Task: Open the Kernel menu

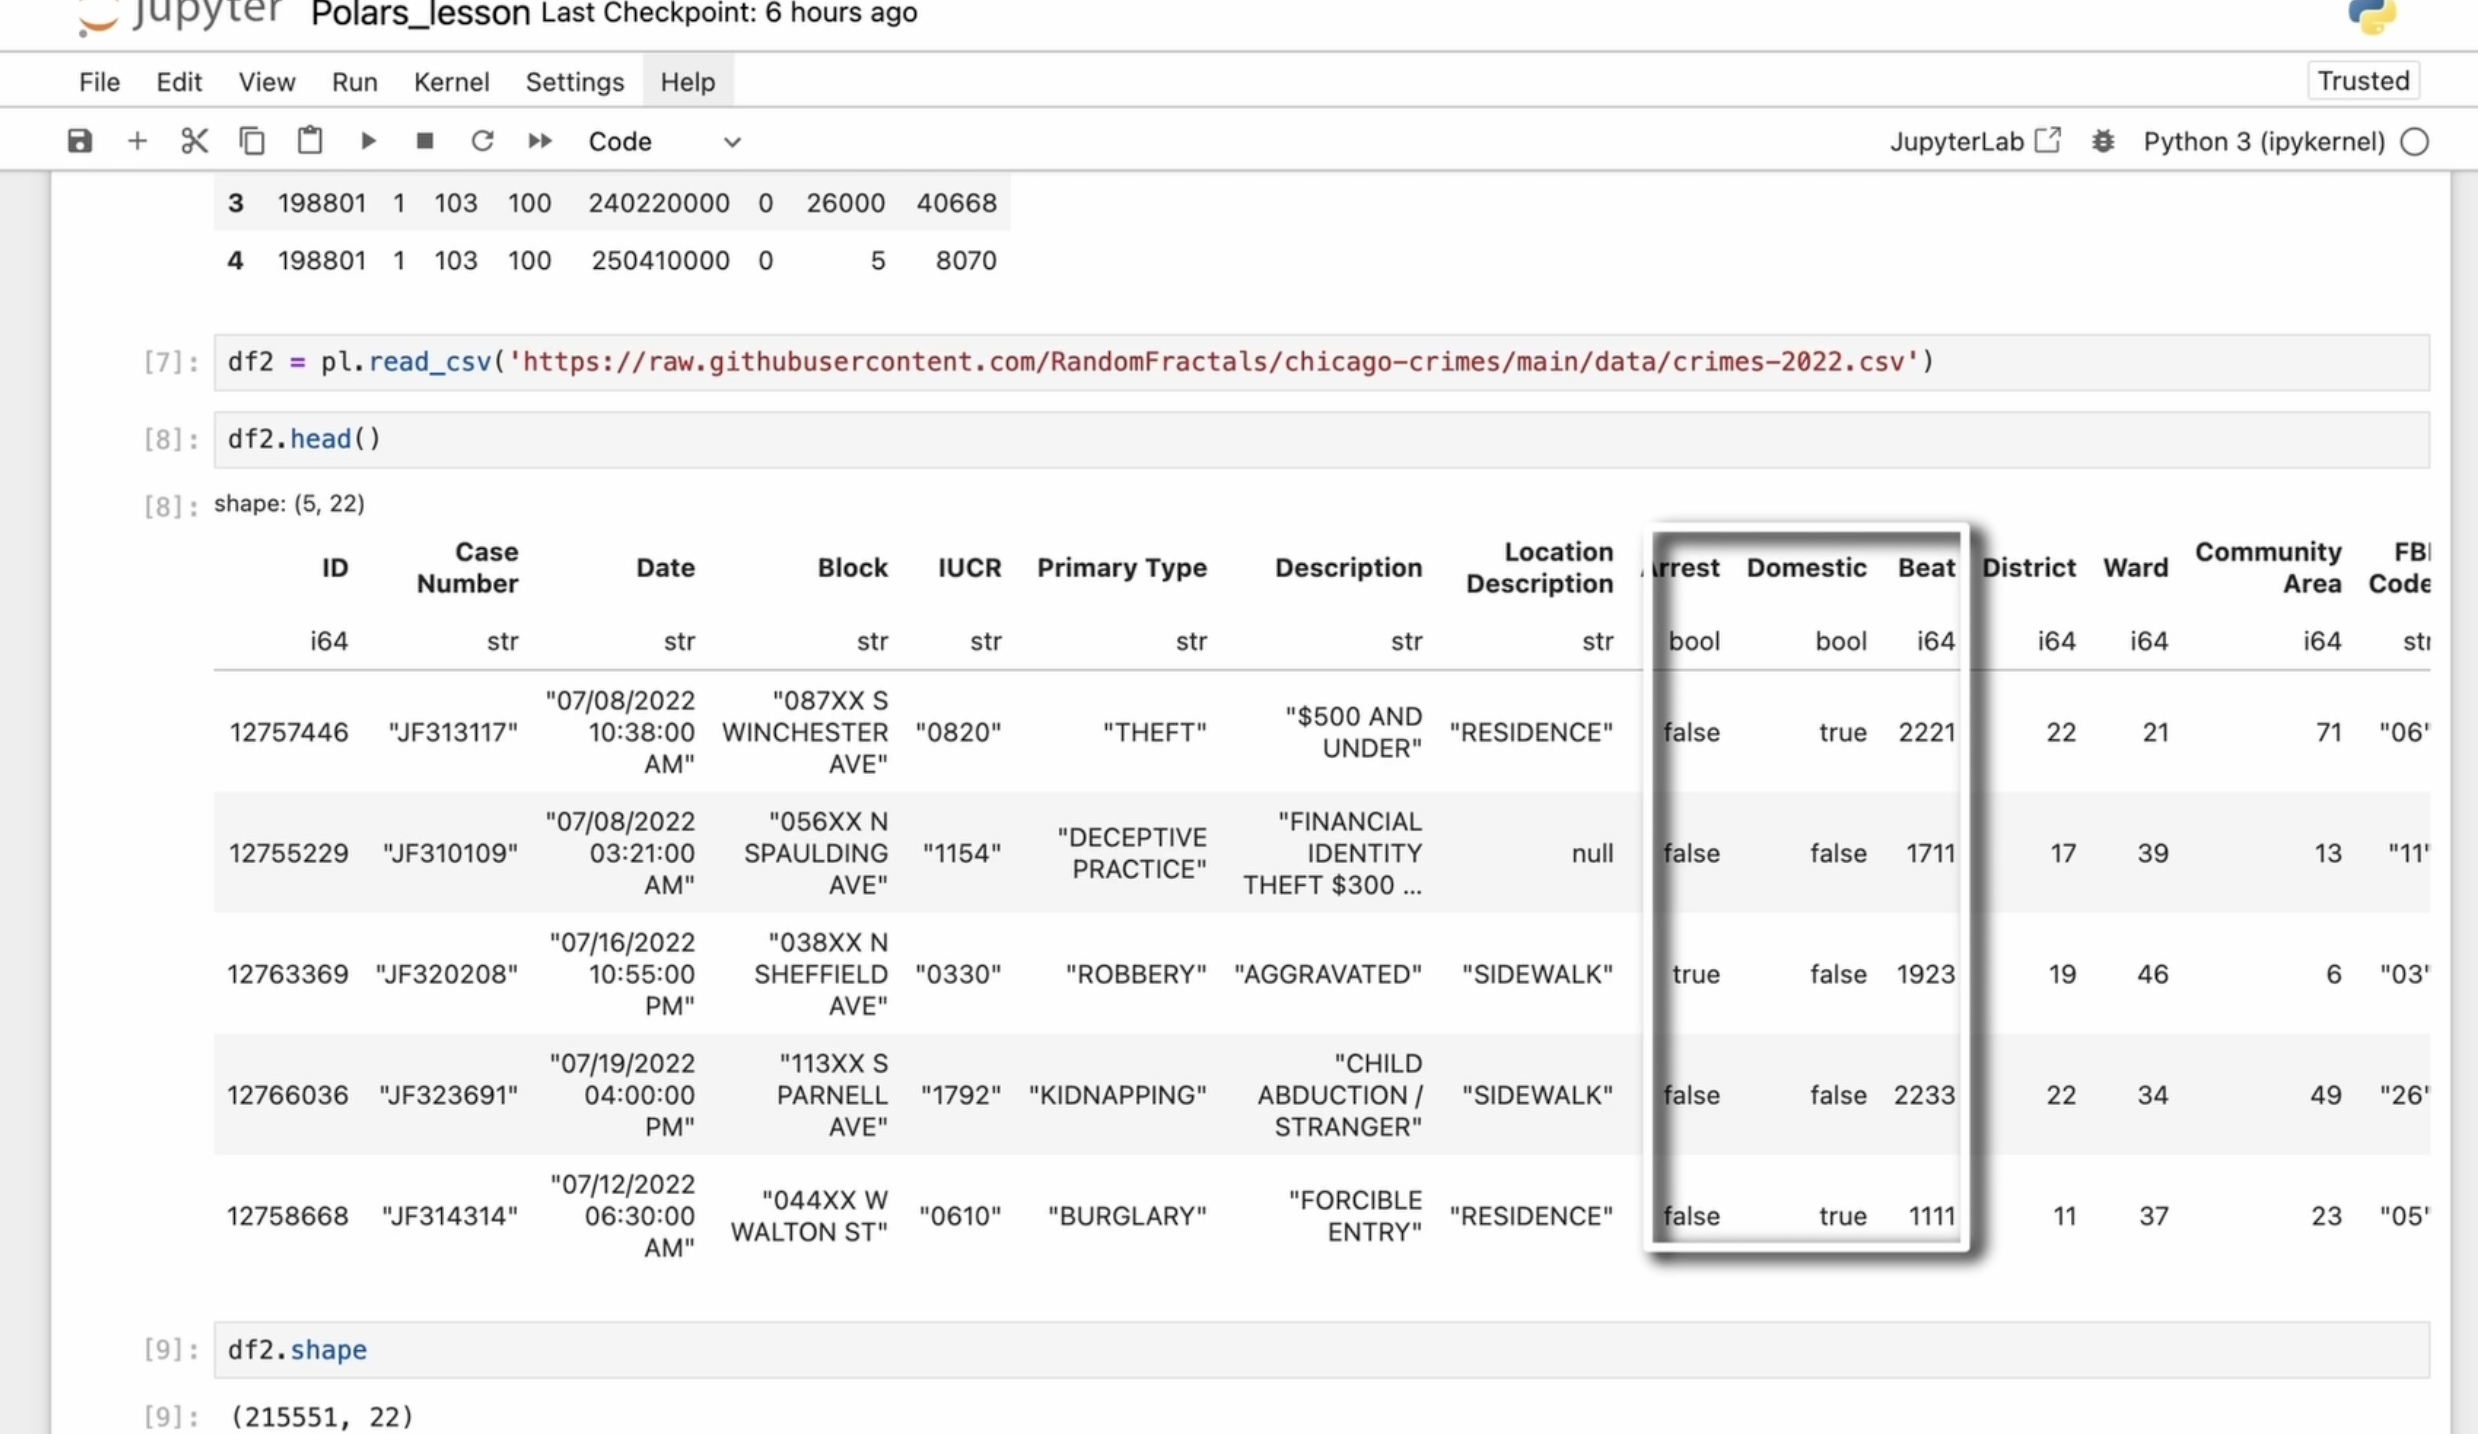Action: pos(451,82)
